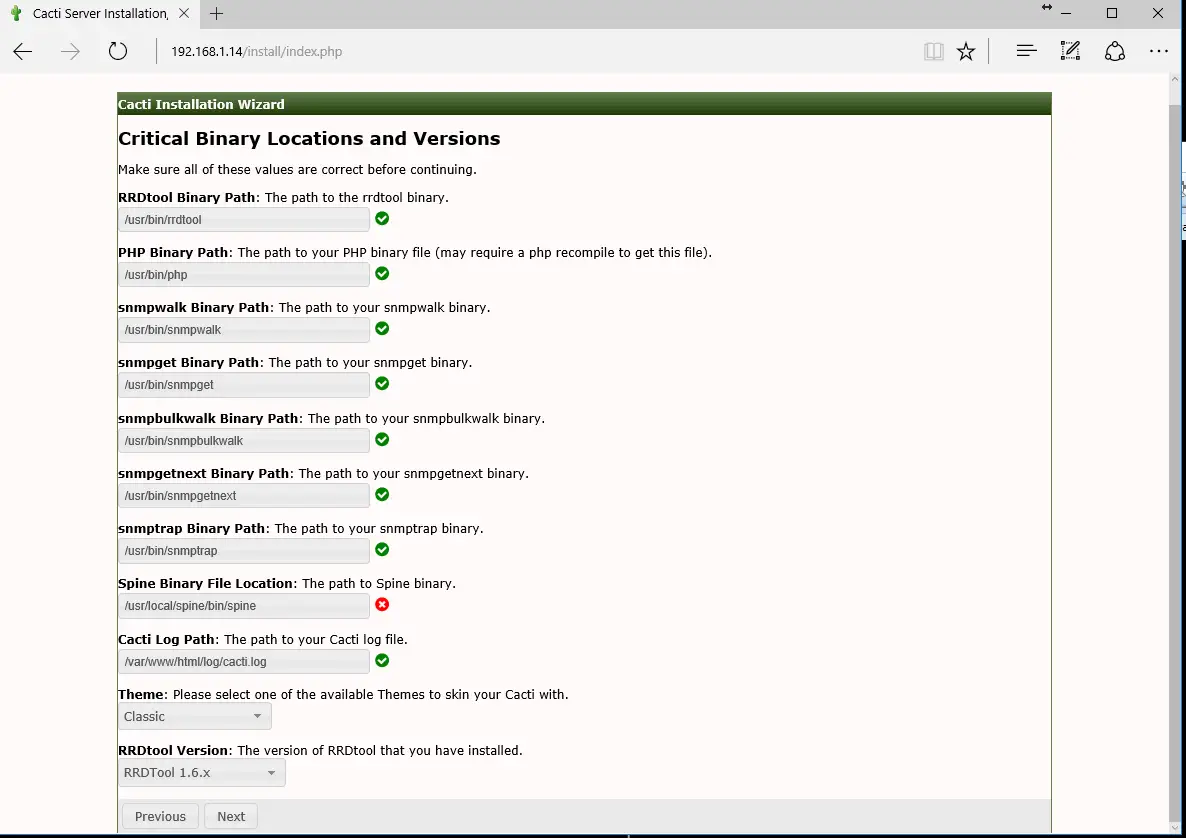Focus the Spine binary location field
This screenshot has width=1186, height=838.
(x=244, y=606)
